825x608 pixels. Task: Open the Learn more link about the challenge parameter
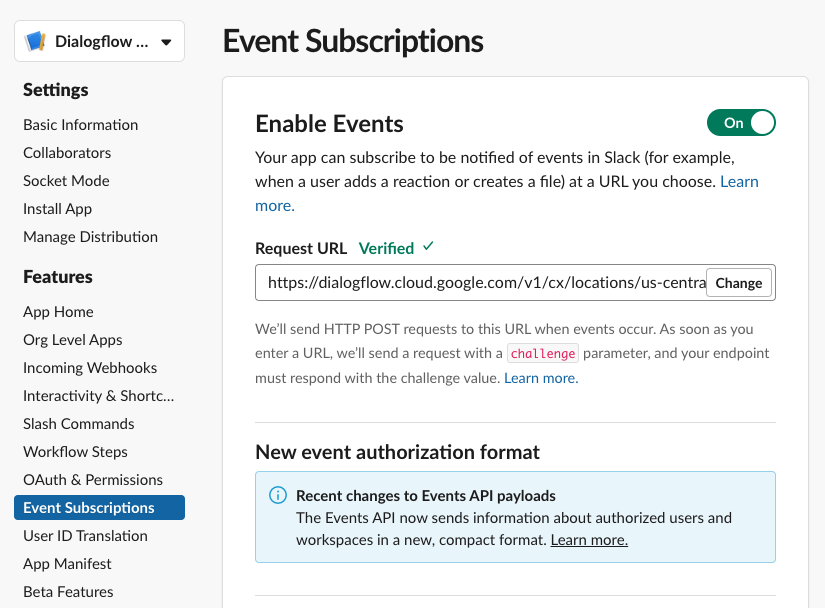point(541,378)
